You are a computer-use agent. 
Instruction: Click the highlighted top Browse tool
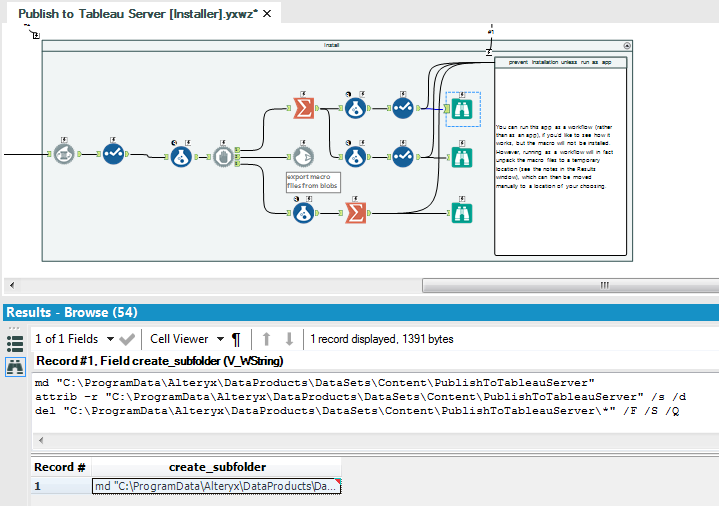click(462, 109)
